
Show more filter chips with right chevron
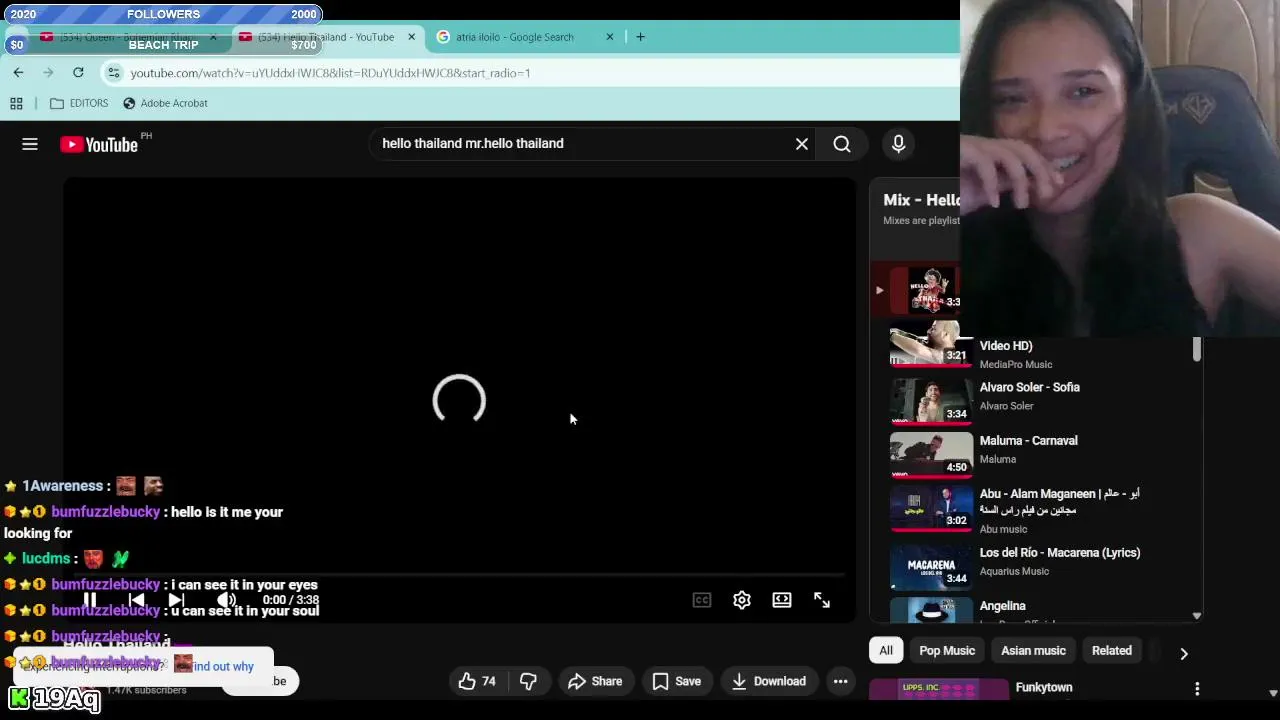click(x=1184, y=653)
